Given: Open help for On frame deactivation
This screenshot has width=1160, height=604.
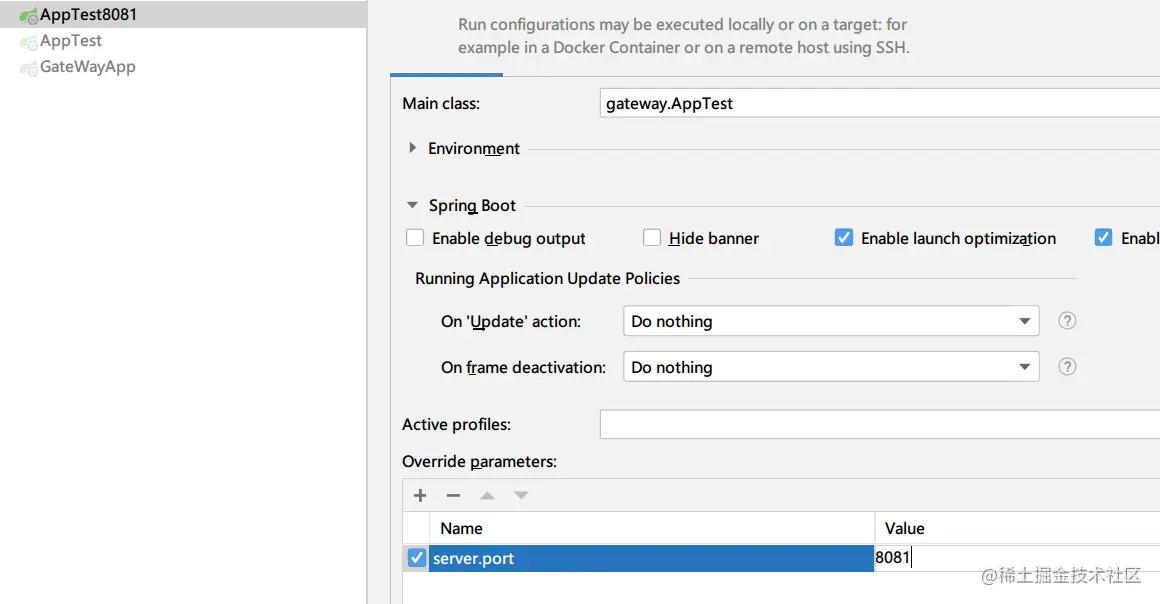Looking at the screenshot, I should 1067,366.
